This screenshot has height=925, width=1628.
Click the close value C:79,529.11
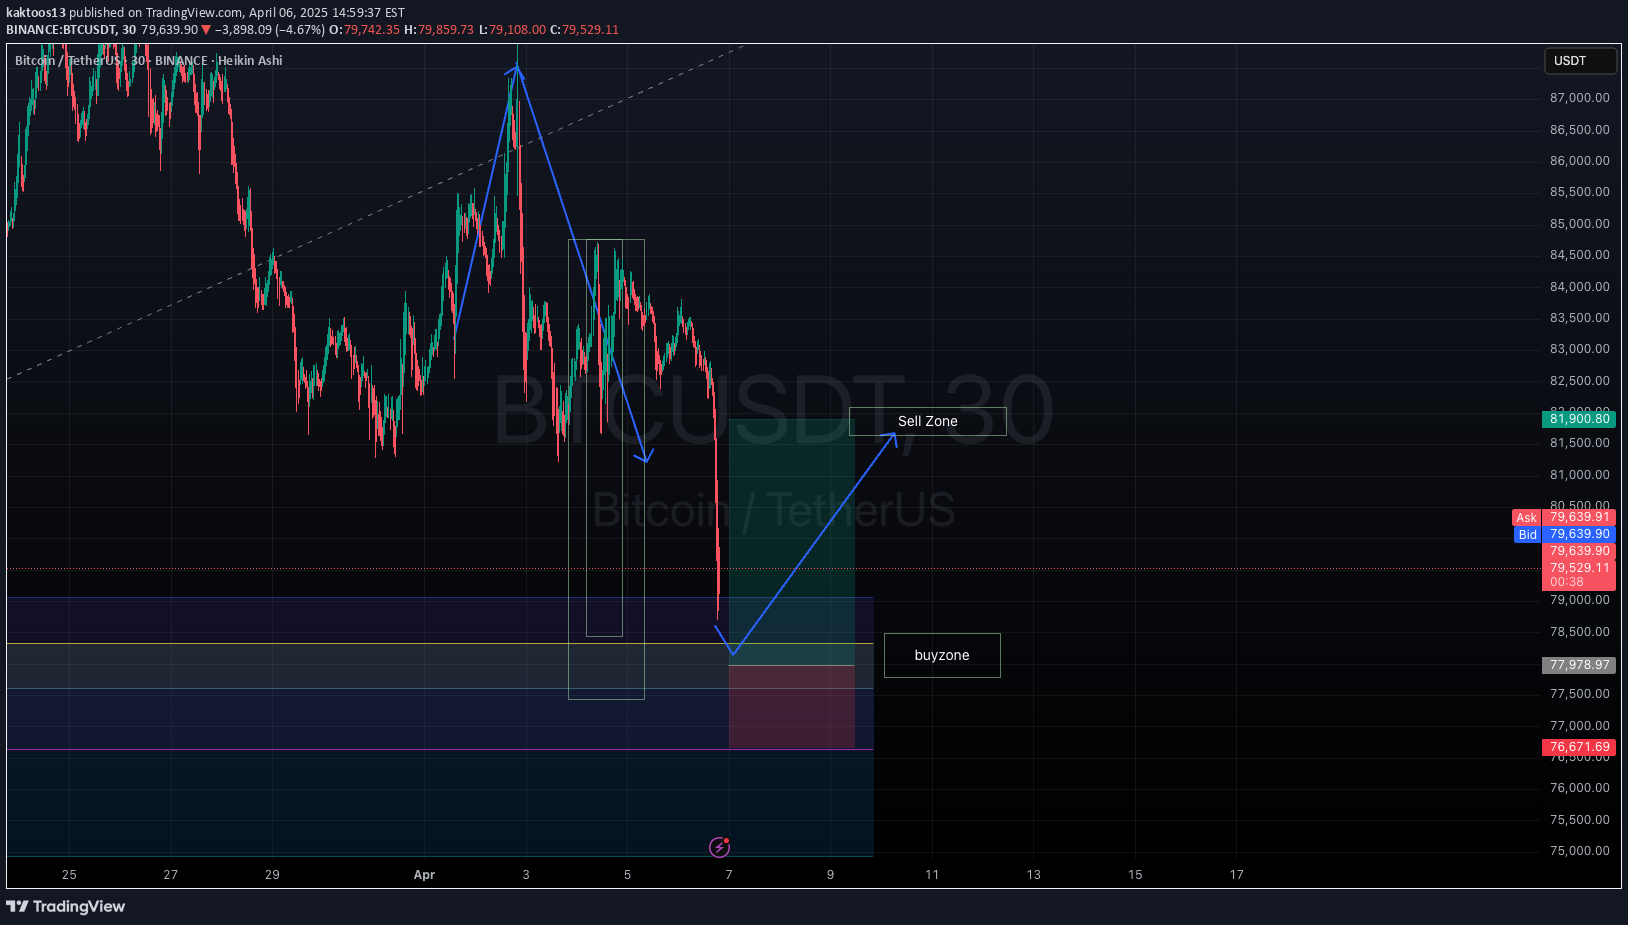point(585,30)
